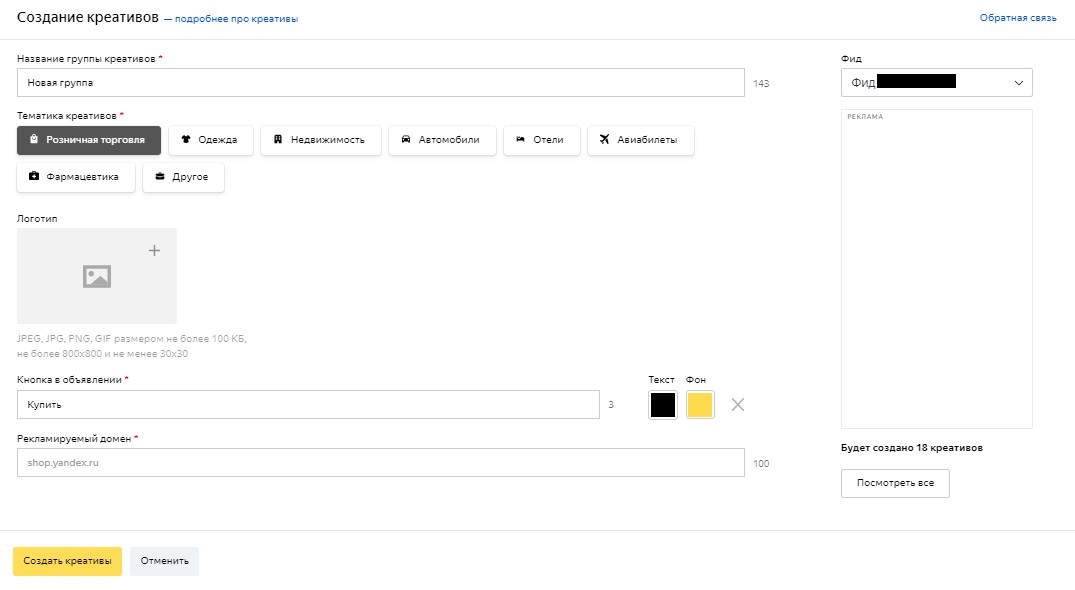Choose the Отели bed theme
This screenshot has width=1075, height=590.
(x=541, y=140)
